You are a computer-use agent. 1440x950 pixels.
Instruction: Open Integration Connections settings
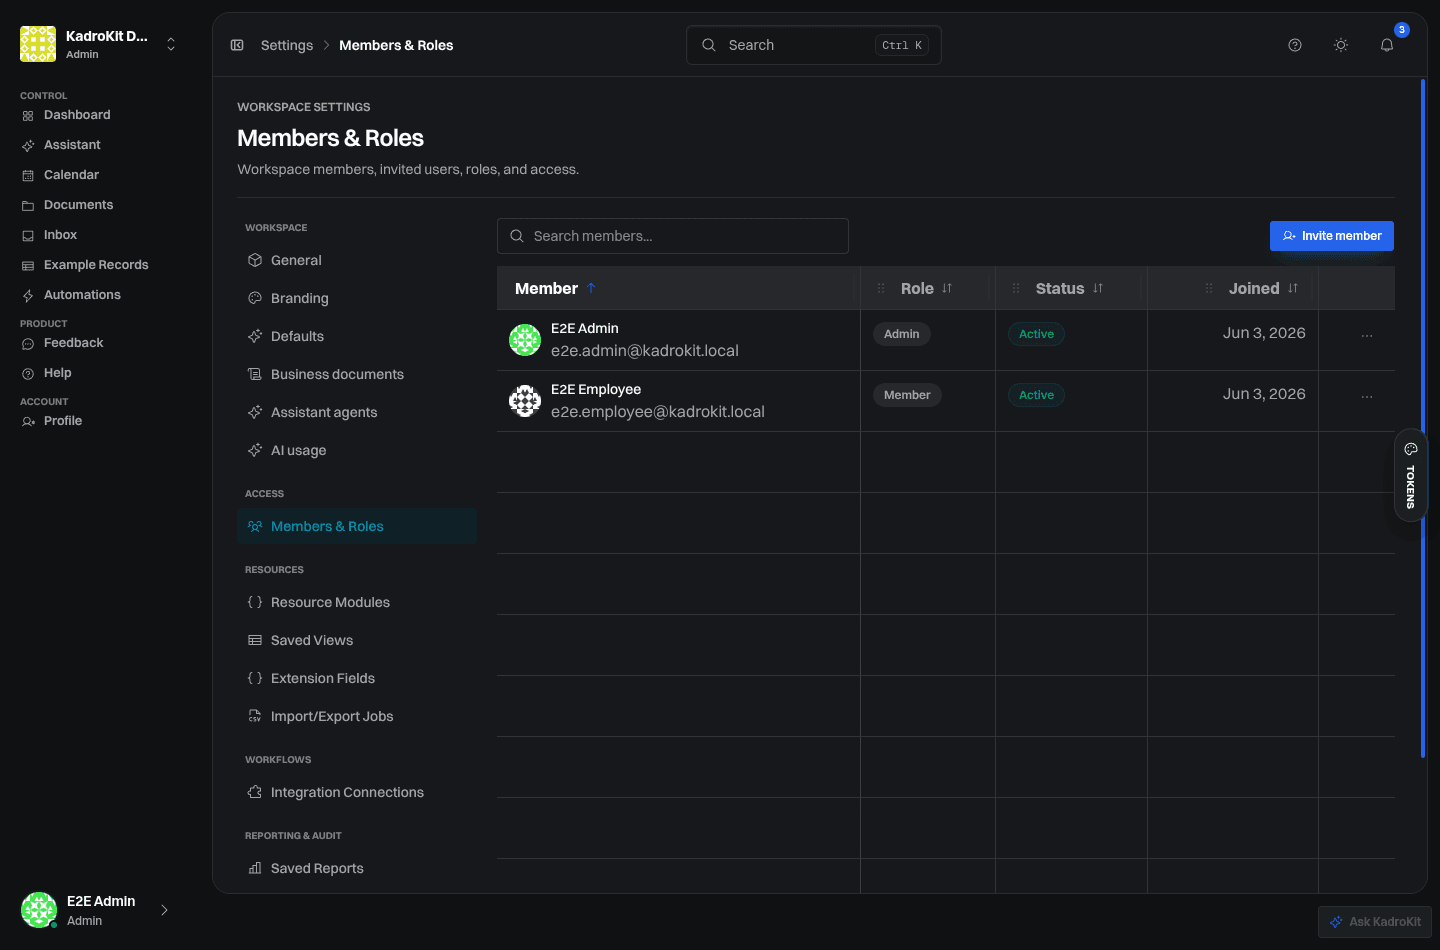pos(357,792)
